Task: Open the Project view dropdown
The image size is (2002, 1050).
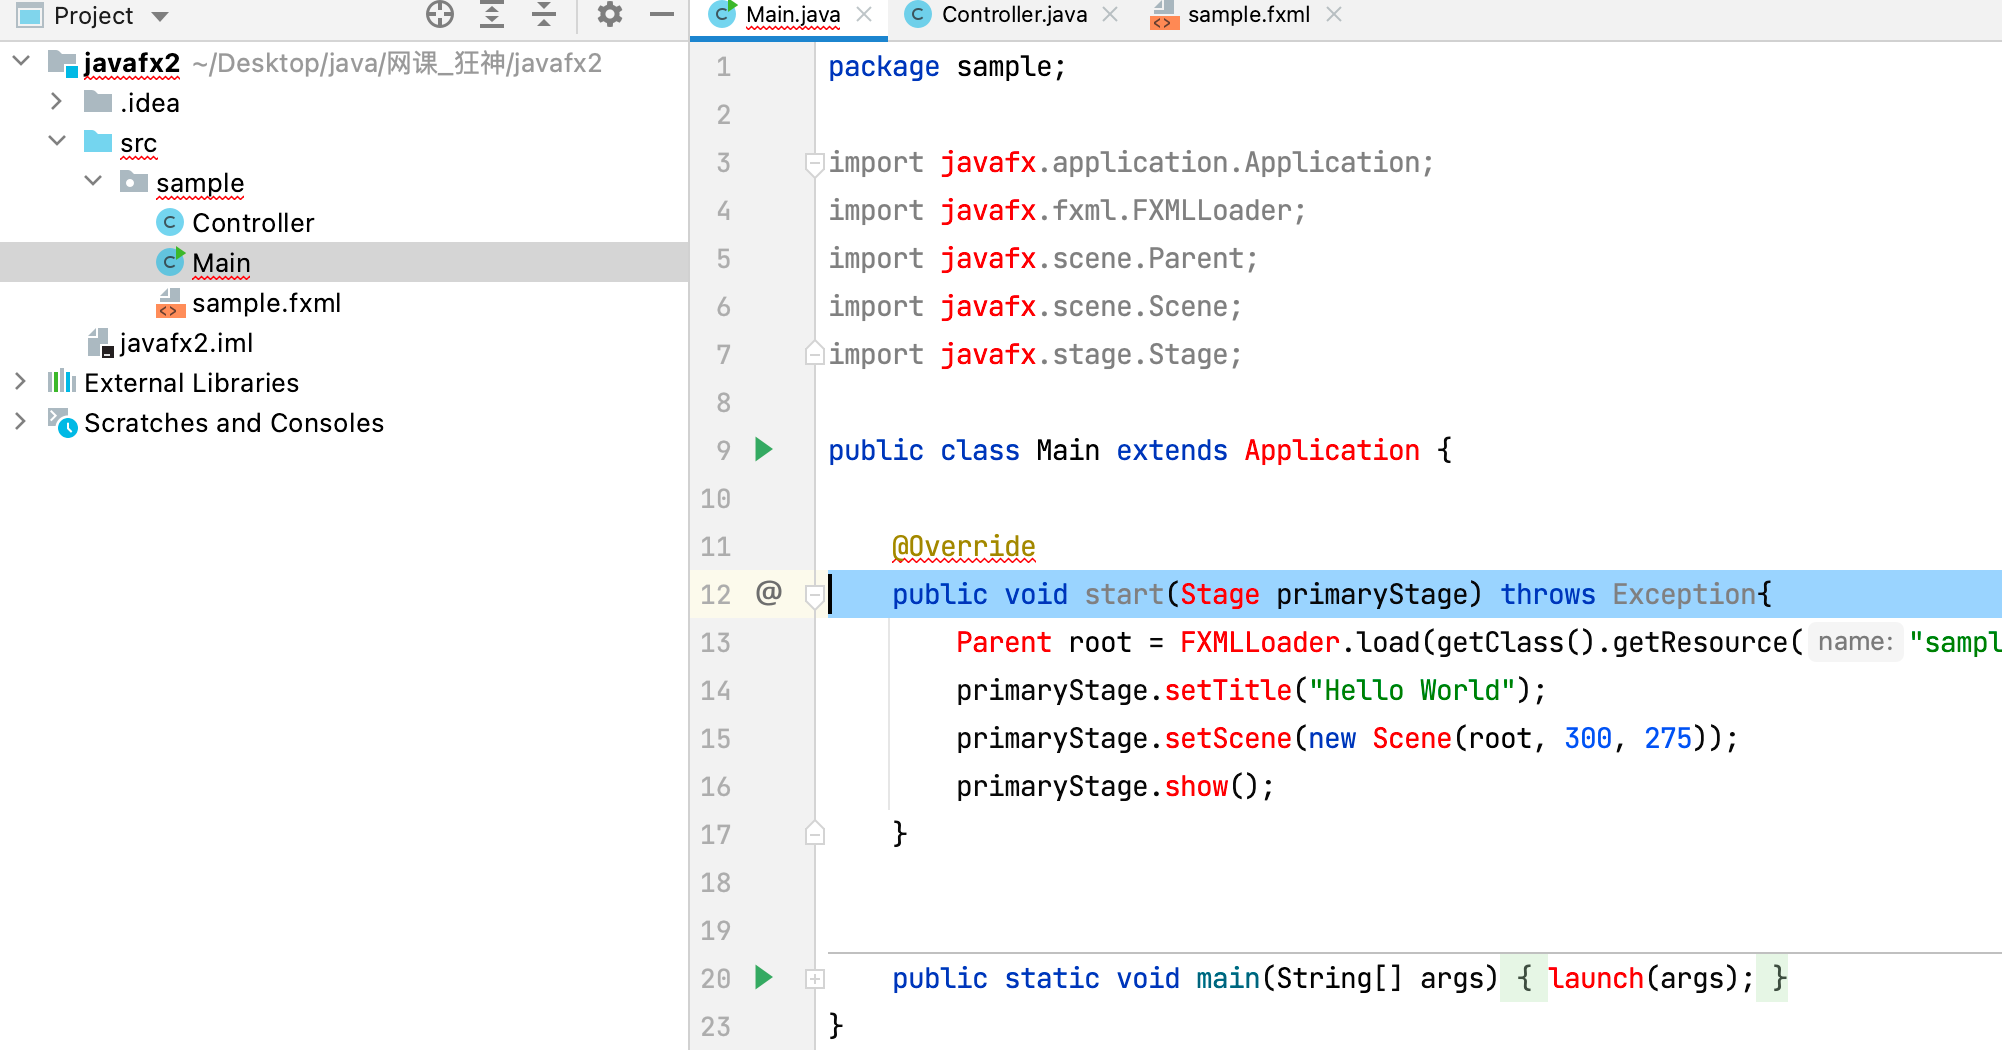Action: point(160,16)
